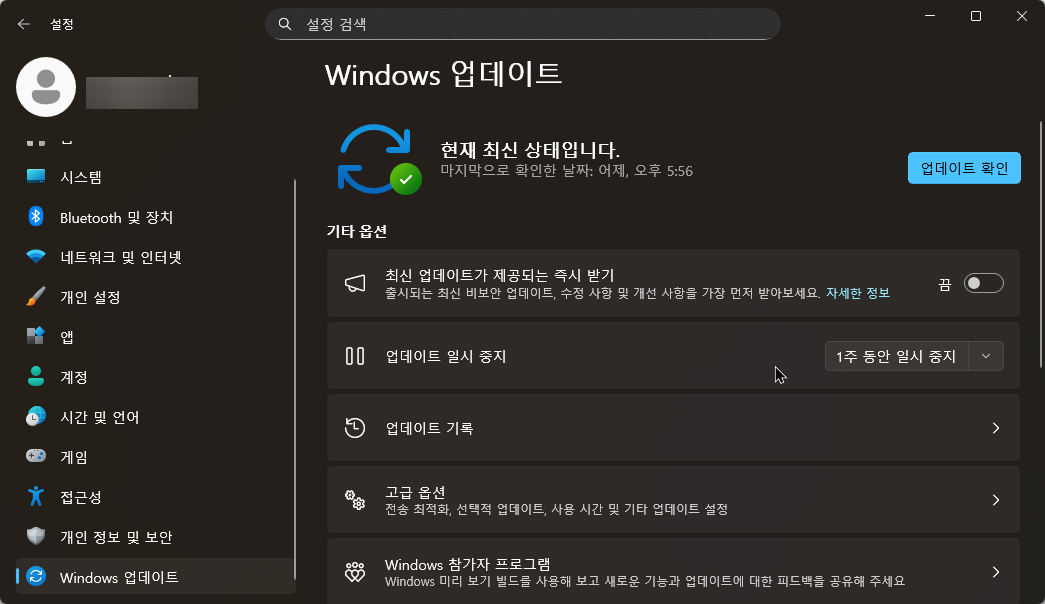Expand Windows 참가자 프로그램 chevron

coord(996,572)
